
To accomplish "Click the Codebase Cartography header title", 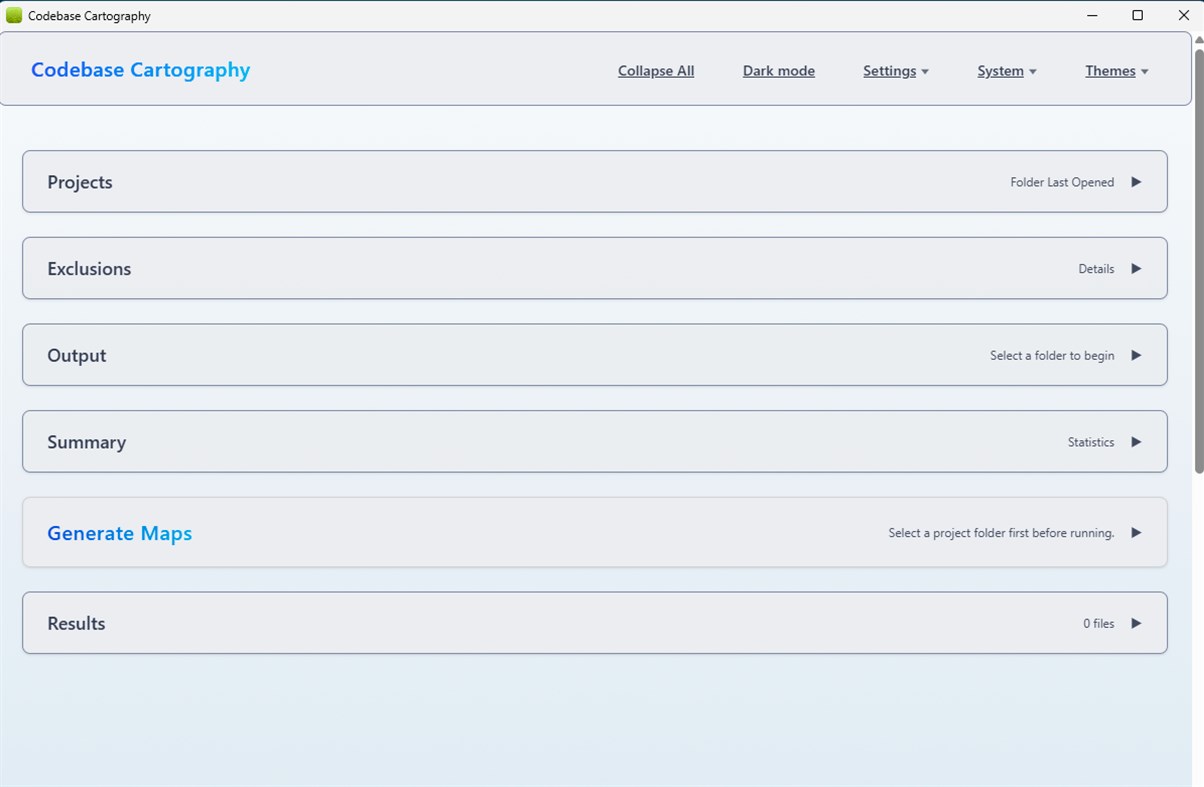I will coord(141,70).
